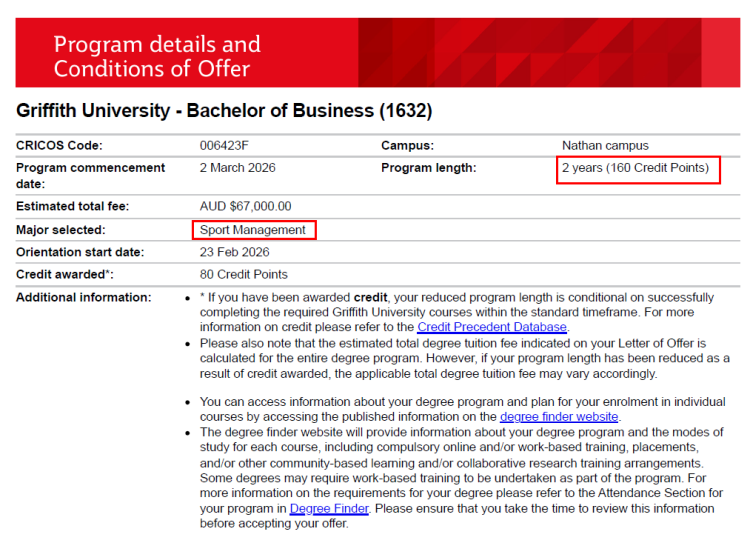Image resolution: width=750 pixels, height=543 pixels.
Task: Click the Orientation start date label
Action: (80, 252)
